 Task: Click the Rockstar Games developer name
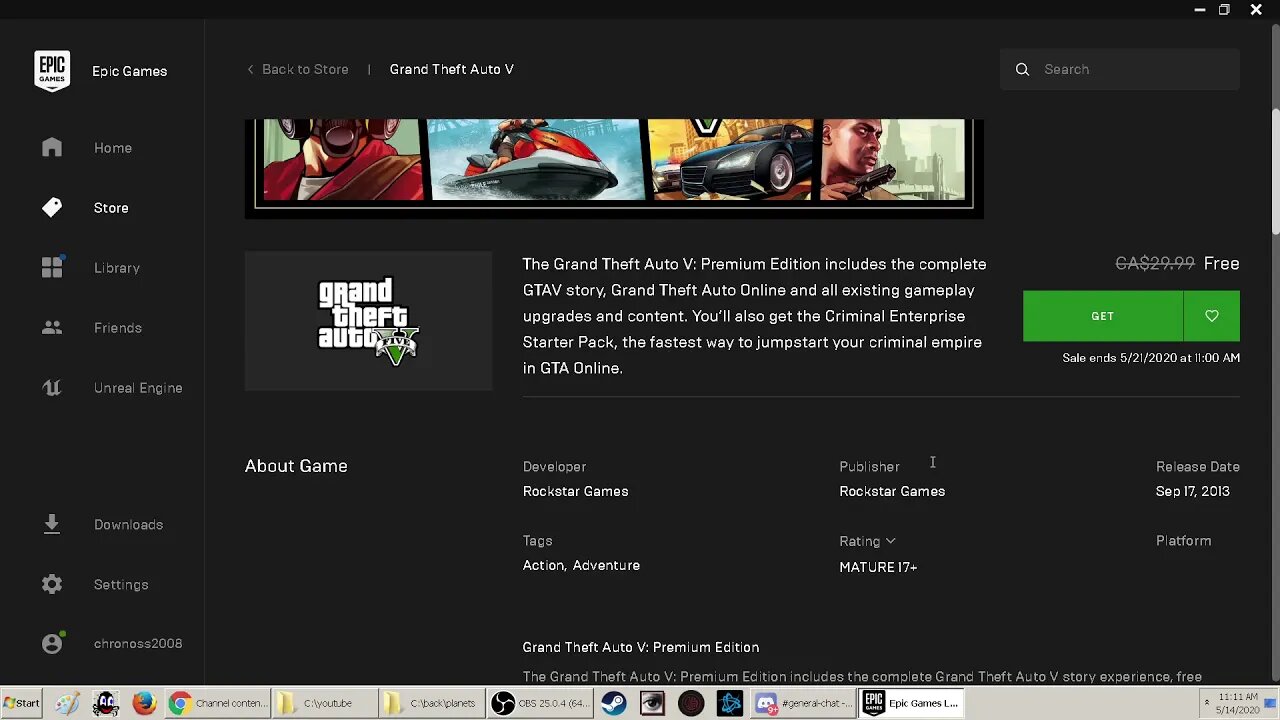[575, 492]
